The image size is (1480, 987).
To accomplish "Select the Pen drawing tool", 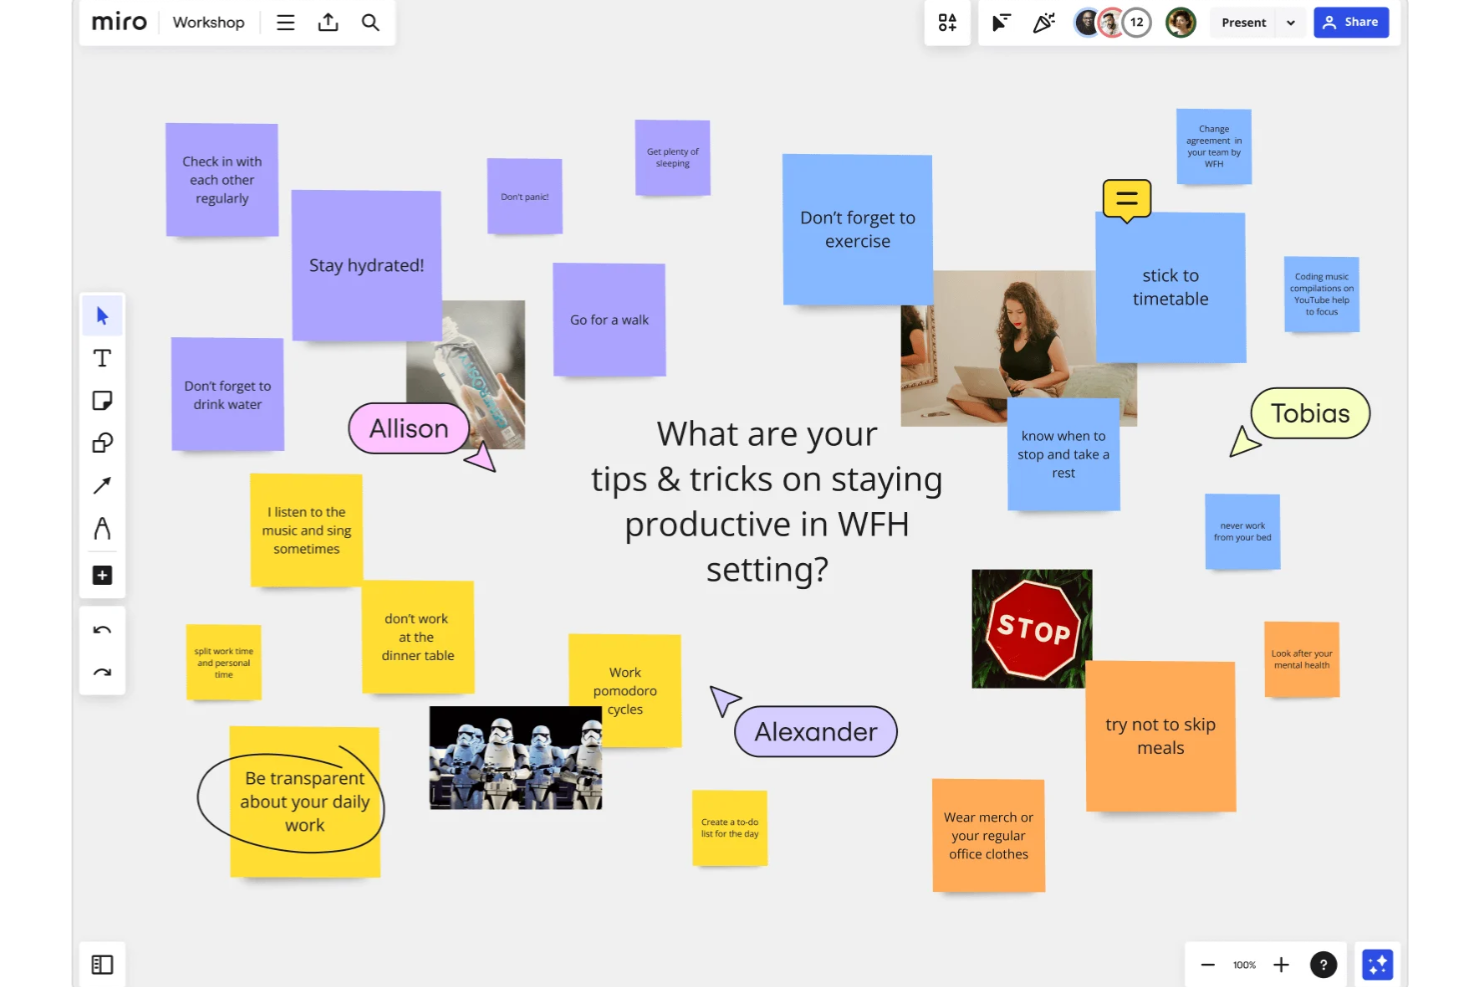I will [102, 528].
